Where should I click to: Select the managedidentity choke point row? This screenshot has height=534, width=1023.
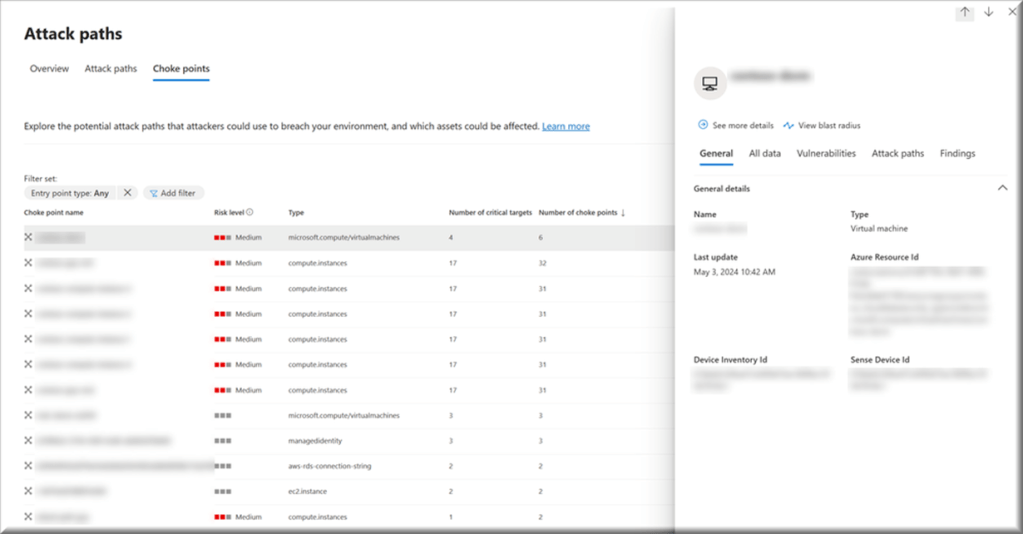click(320, 440)
